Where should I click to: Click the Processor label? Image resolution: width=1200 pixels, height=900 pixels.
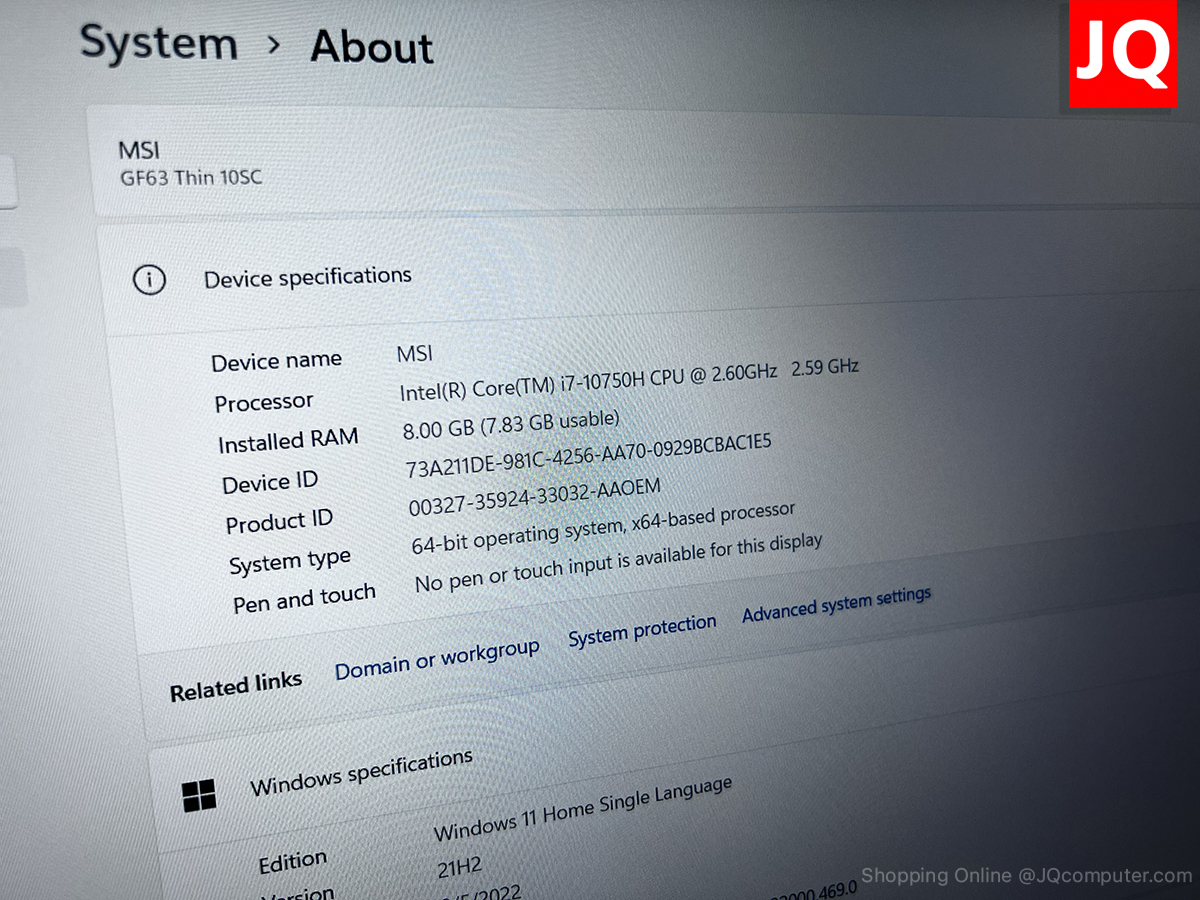click(264, 402)
